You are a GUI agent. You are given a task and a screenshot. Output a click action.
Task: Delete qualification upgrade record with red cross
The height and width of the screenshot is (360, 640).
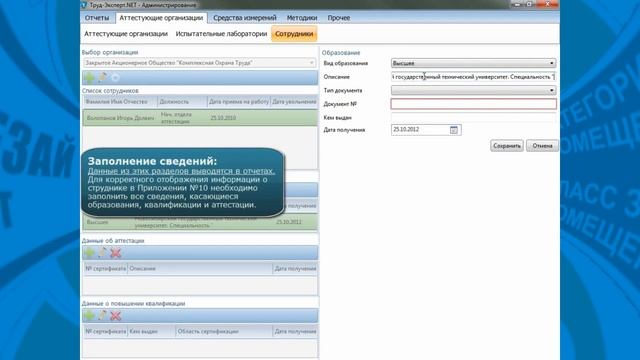(116, 316)
